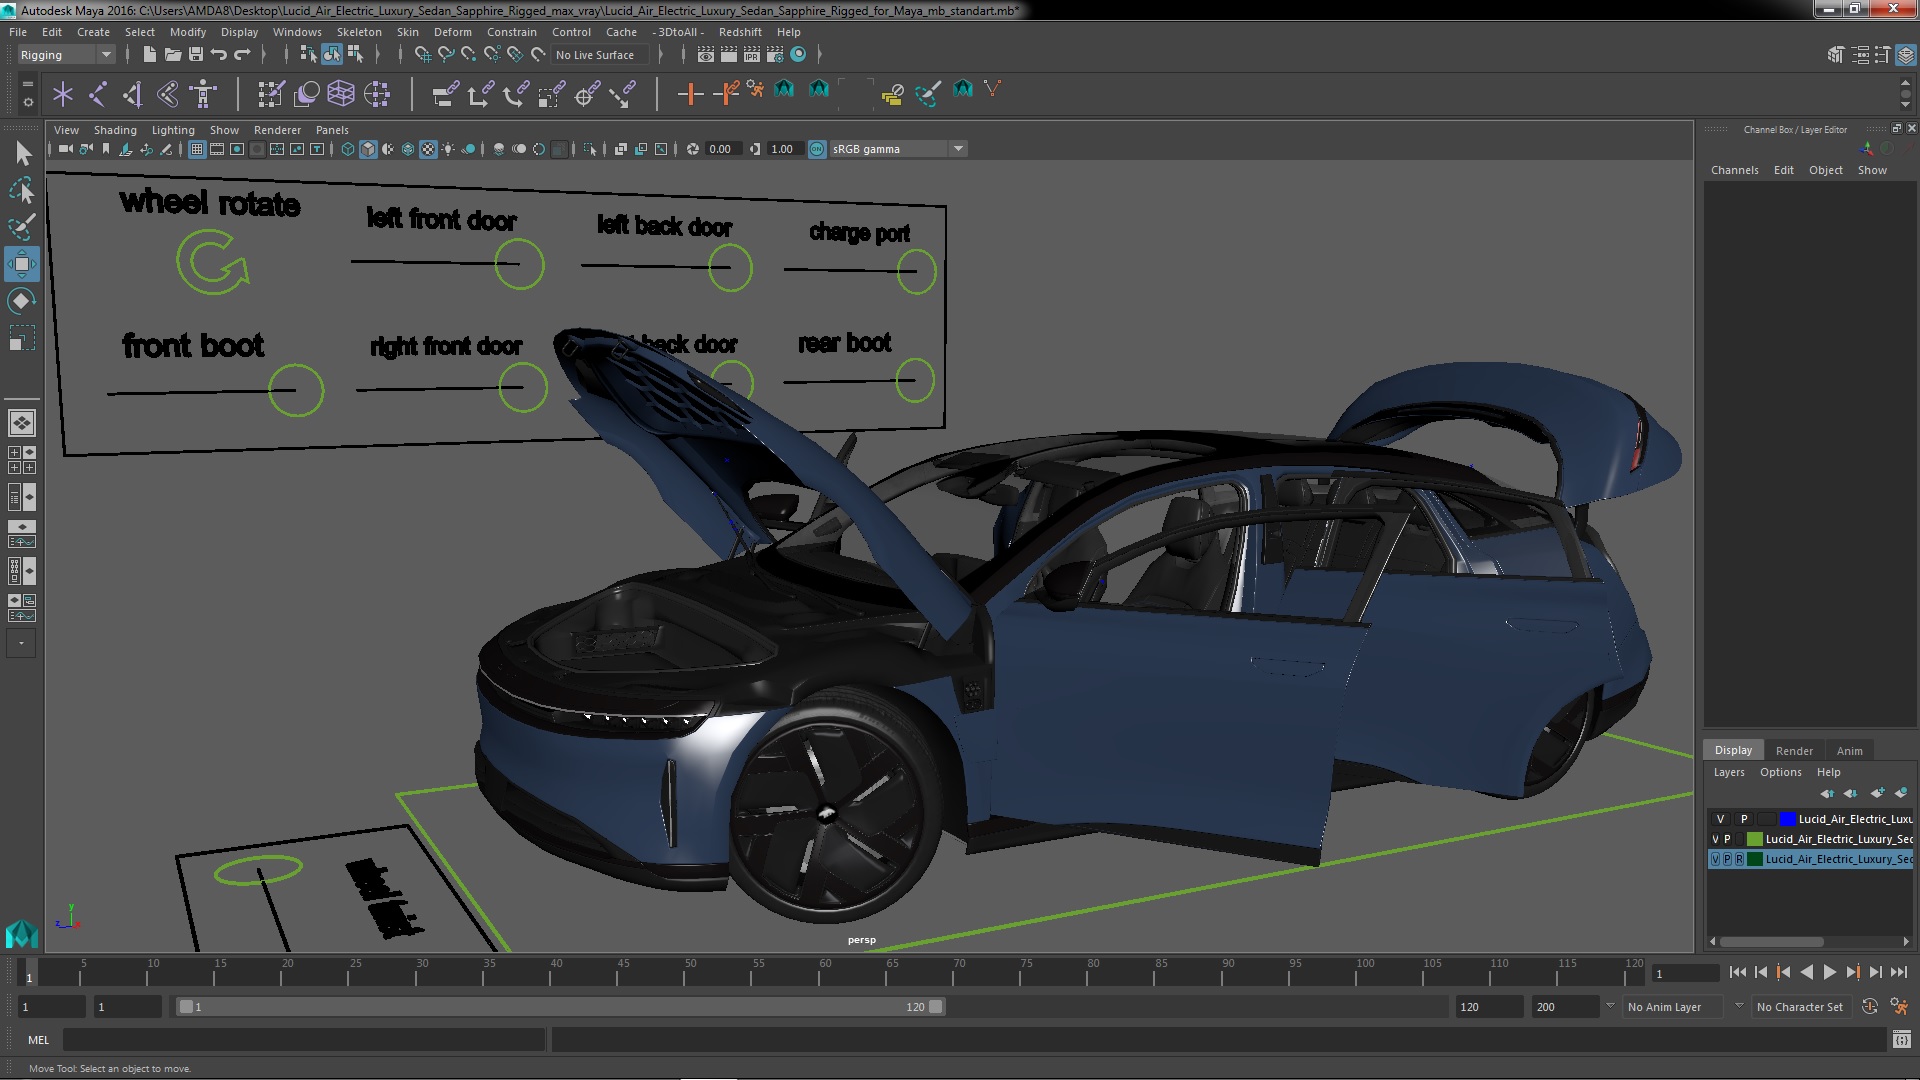Step to the next keyframe

(1852, 972)
